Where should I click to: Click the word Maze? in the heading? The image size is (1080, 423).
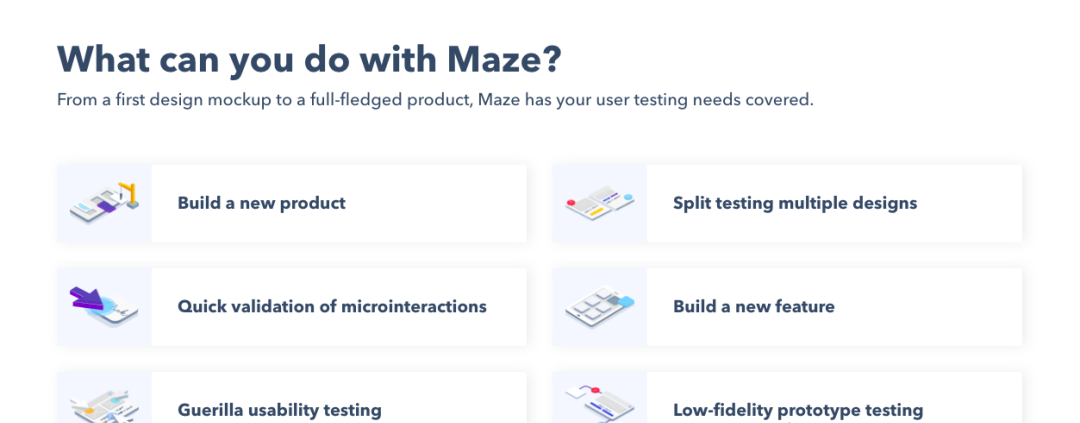pos(504,59)
